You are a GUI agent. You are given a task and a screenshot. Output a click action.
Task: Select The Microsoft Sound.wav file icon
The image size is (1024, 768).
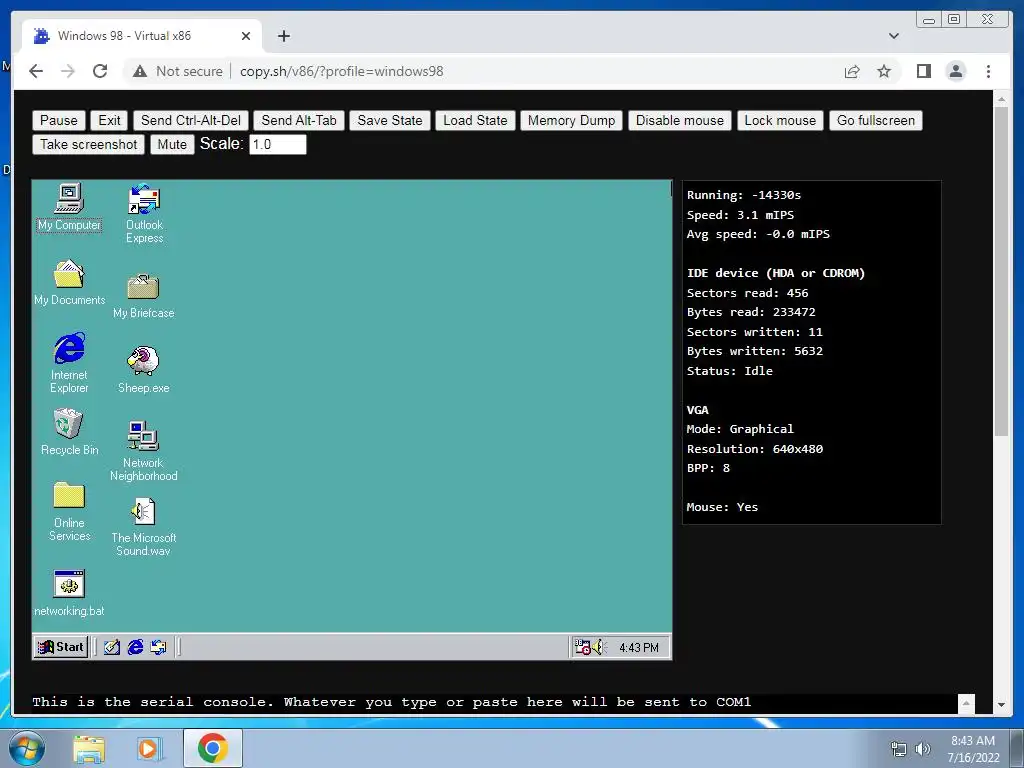click(144, 526)
